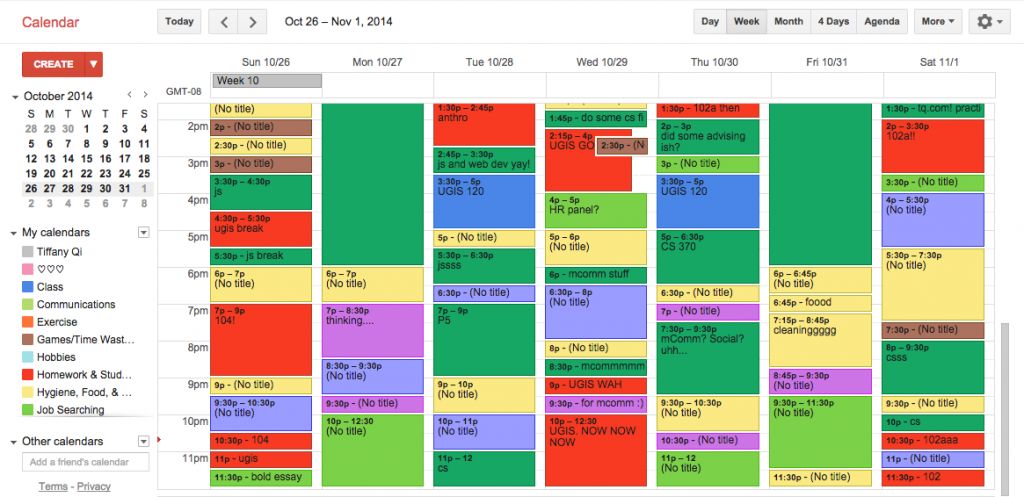The height and width of the screenshot is (497, 1024).
Task: Show previous month in mini calendar
Action: pyautogui.click(x=130, y=95)
